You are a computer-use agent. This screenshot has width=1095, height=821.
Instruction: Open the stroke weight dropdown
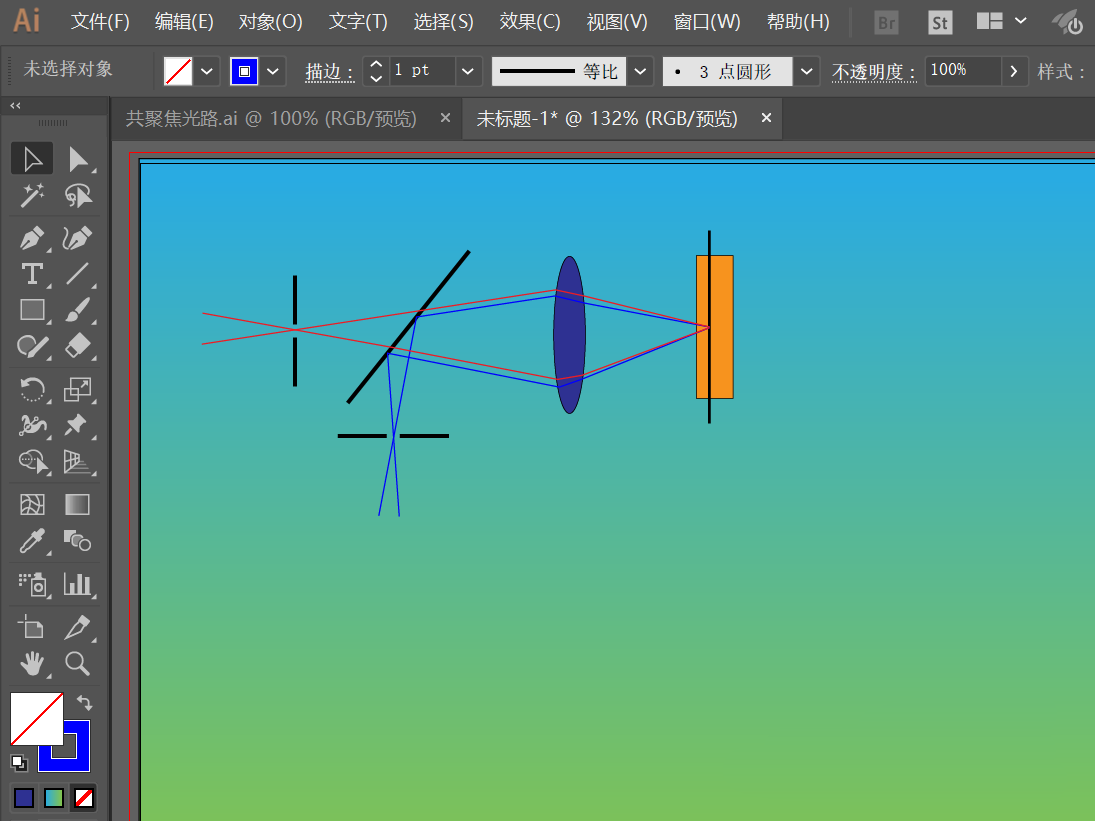pos(468,71)
